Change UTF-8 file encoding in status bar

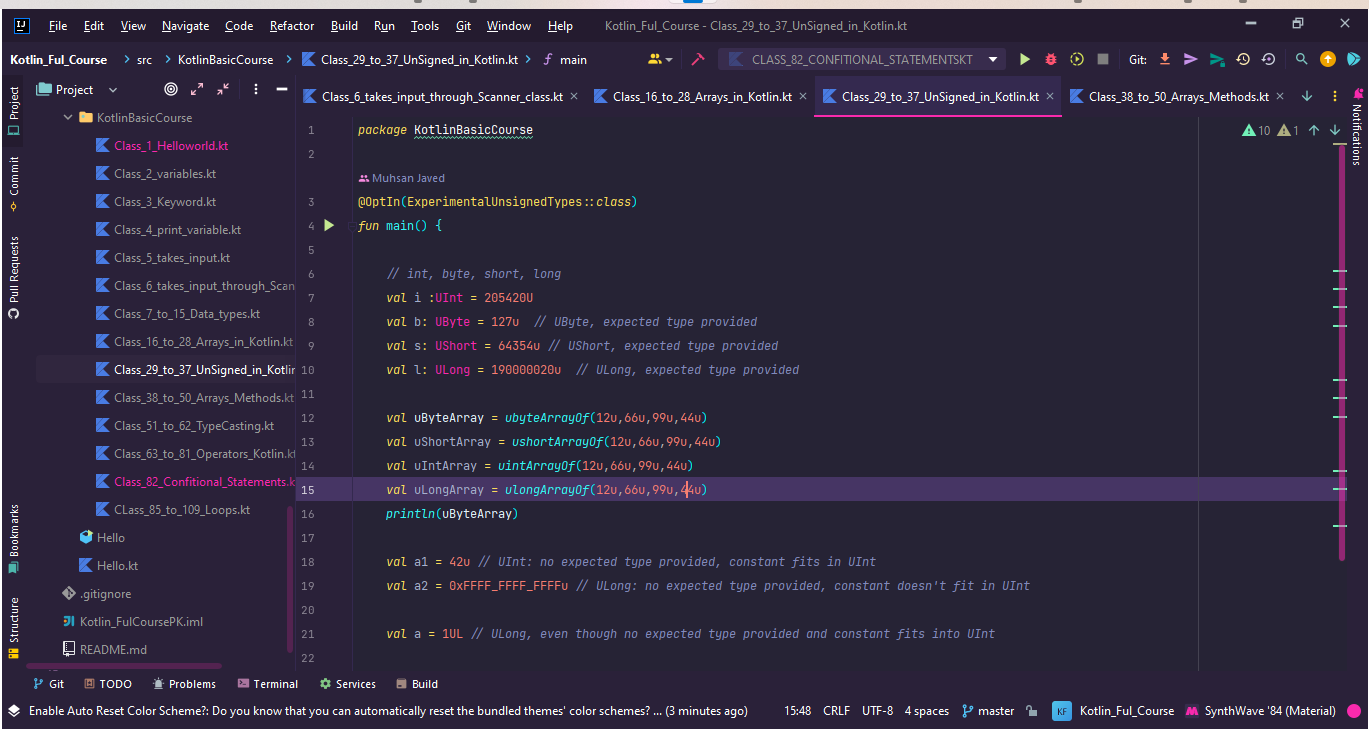877,711
